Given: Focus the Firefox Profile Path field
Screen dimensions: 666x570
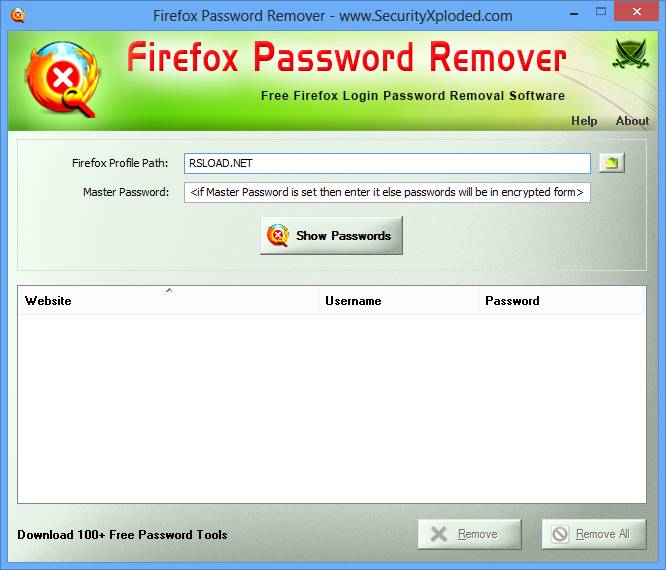Looking at the screenshot, I should tap(387, 163).
